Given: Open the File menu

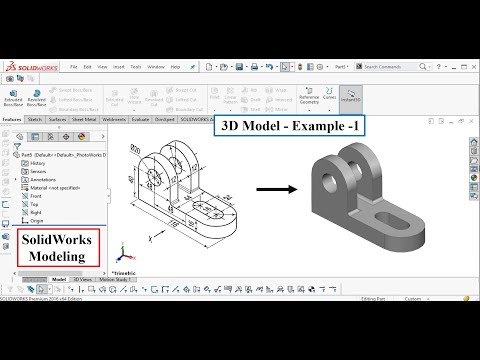Looking at the screenshot, I should [74, 67].
